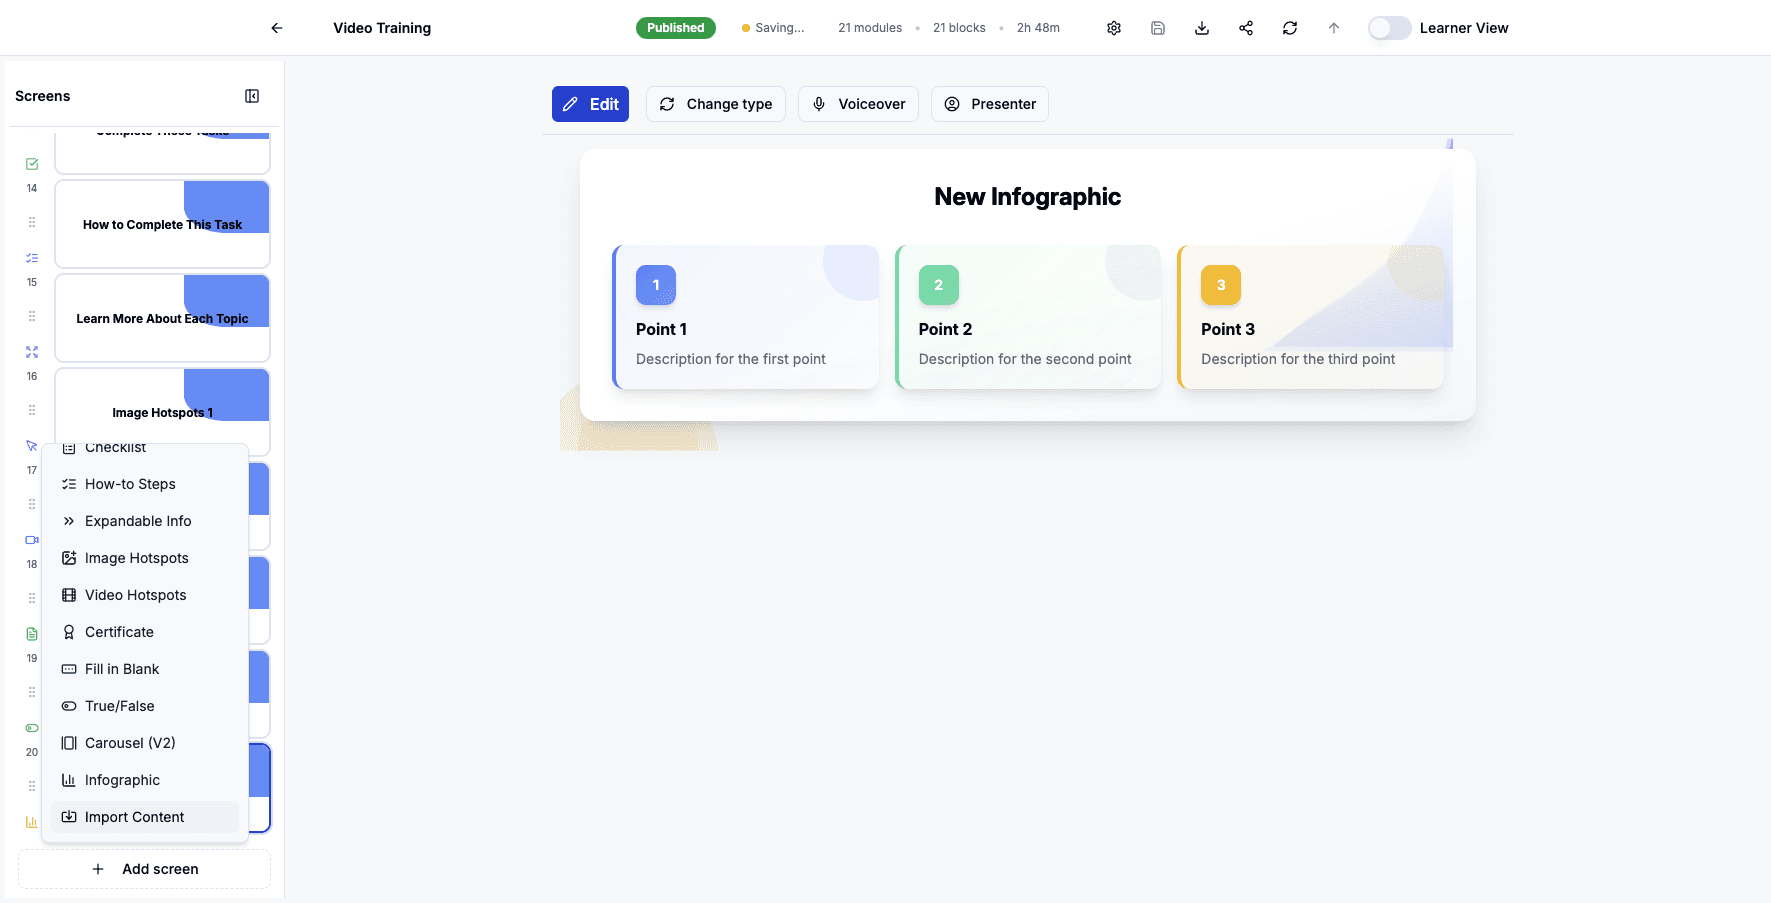Image resolution: width=1771 pixels, height=903 pixels.
Task: Choose Infographic from the block type menu
Action: pos(122,779)
